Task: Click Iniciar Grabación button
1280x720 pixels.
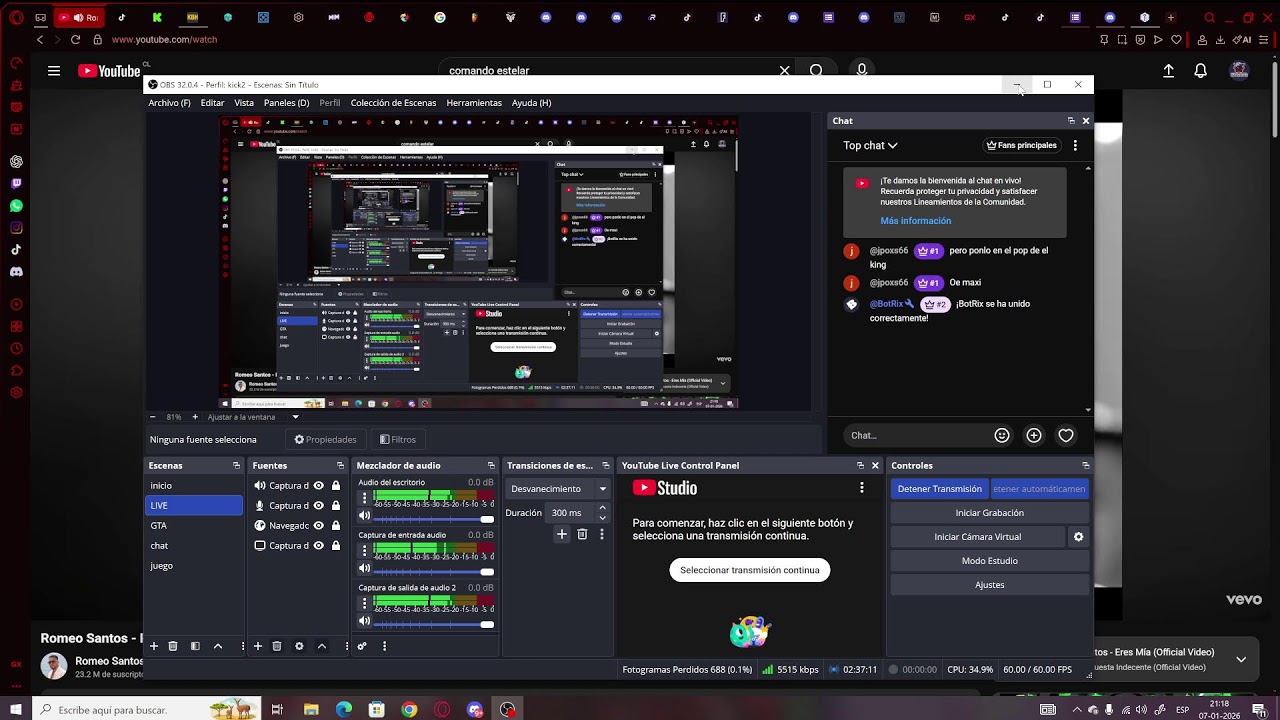Action: coord(989,513)
